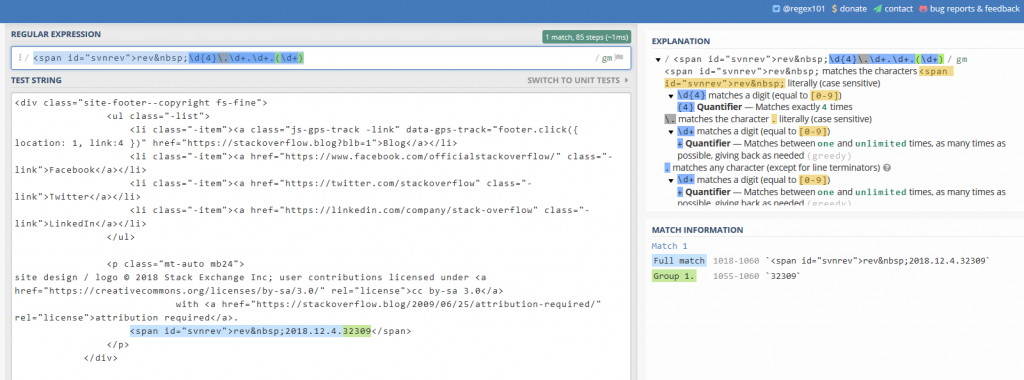1024x380 pixels.
Task: Click the Twitter bird icon beside @regex101
Action: click(x=776, y=9)
